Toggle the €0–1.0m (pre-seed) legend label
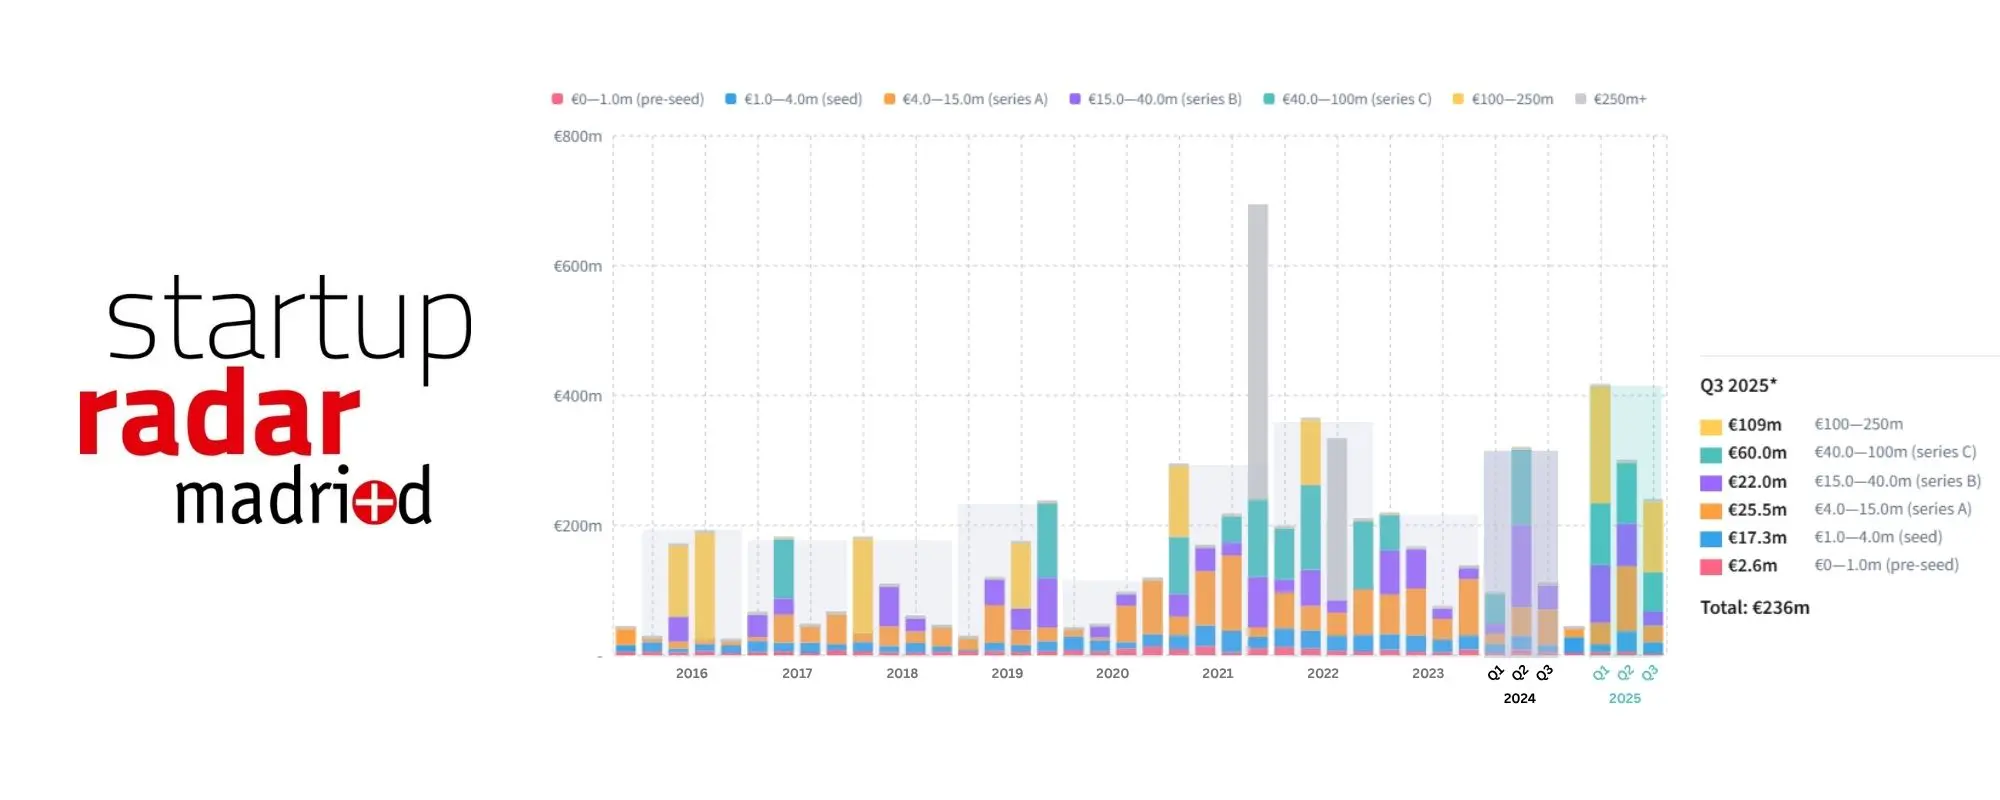This screenshot has height=800, width=2000. [637, 99]
